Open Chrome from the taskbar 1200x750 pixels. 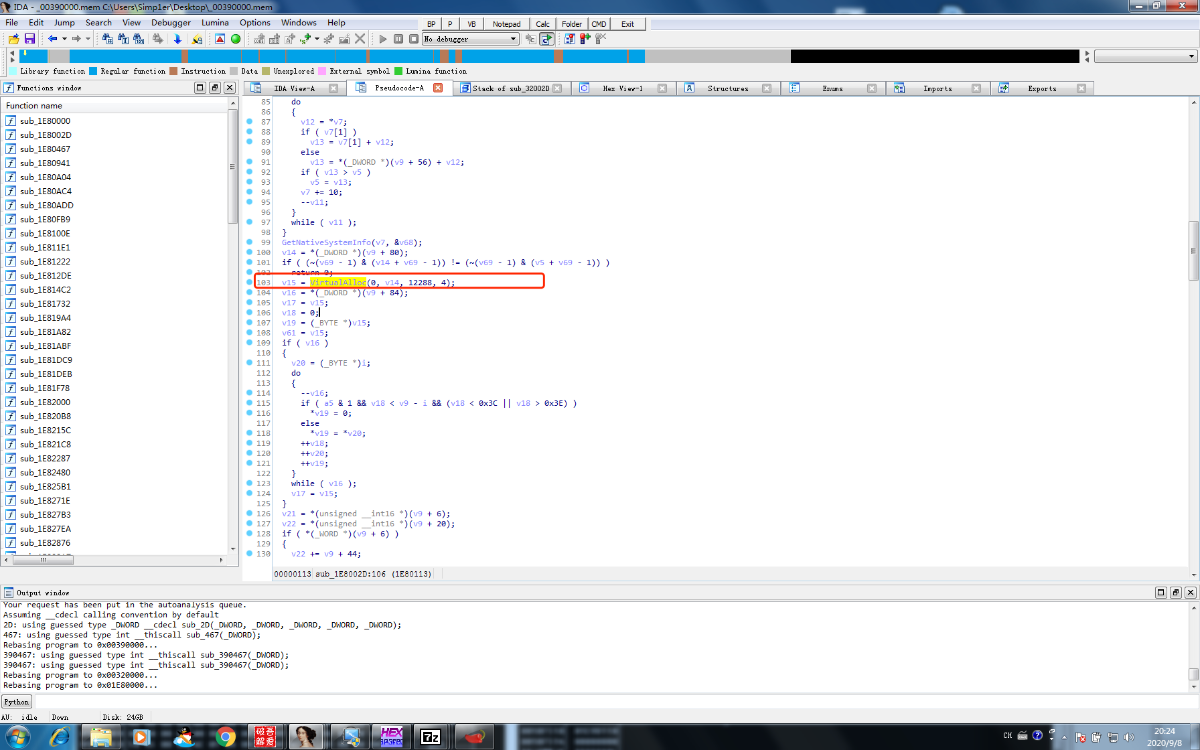225,736
